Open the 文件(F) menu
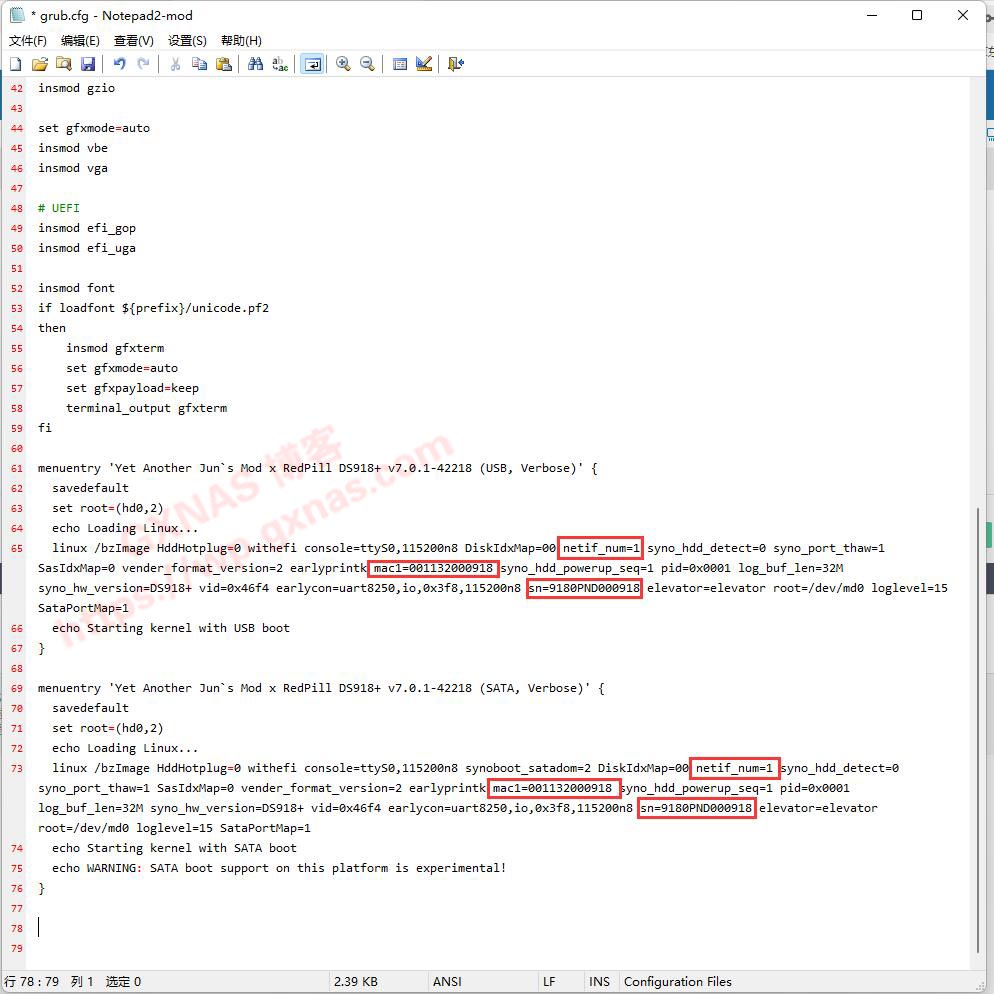The height and width of the screenshot is (994, 994). click(x=28, y=41)
